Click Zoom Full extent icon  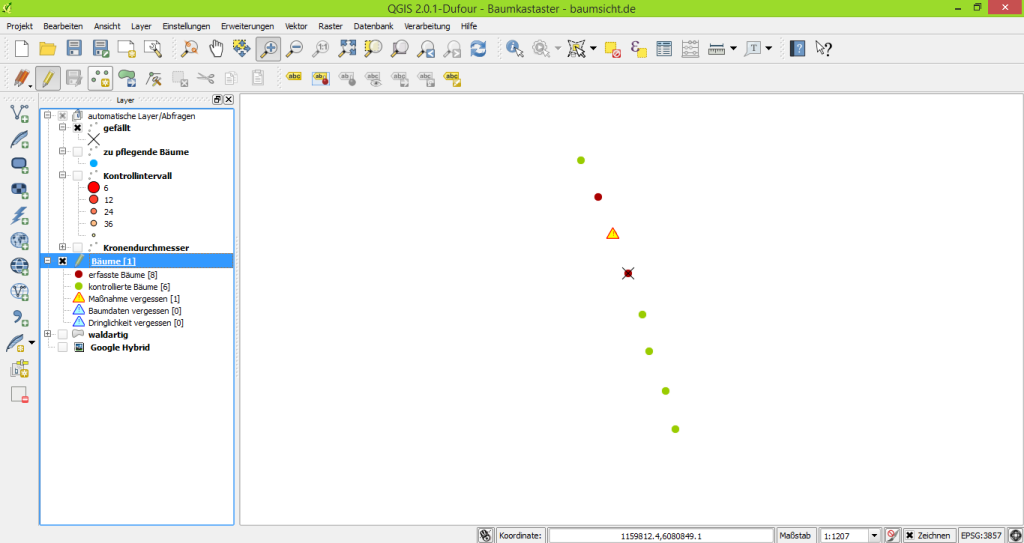(347, 48)
